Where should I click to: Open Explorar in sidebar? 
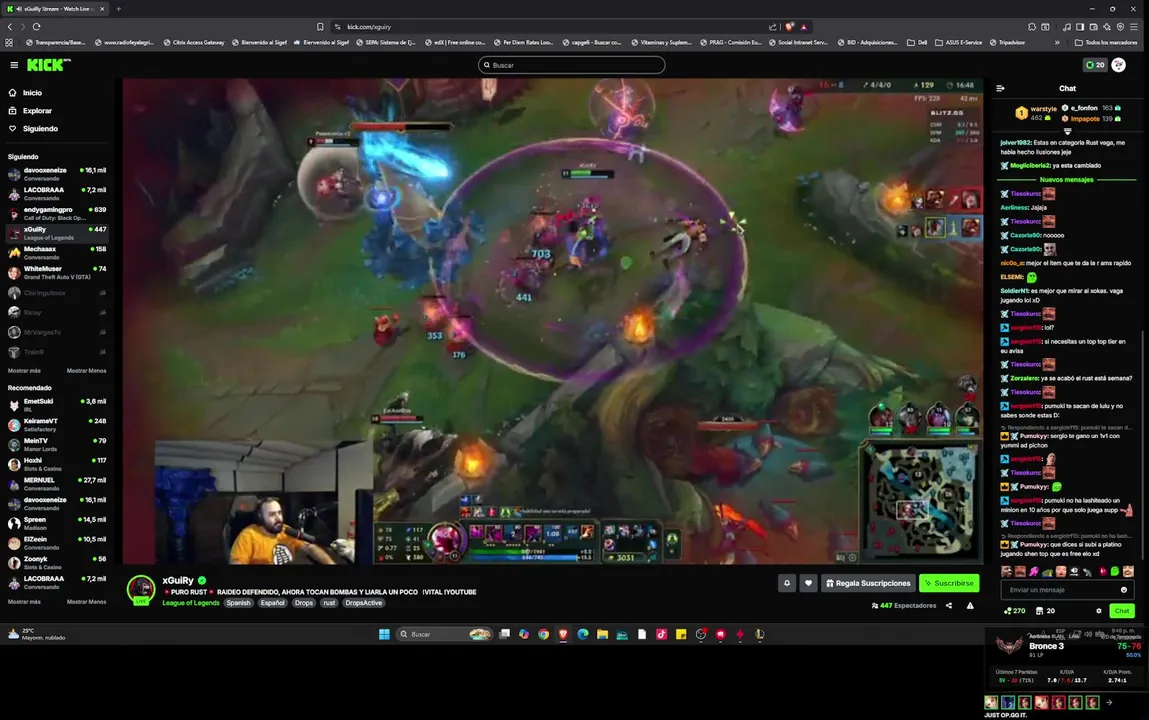[37, 111]
